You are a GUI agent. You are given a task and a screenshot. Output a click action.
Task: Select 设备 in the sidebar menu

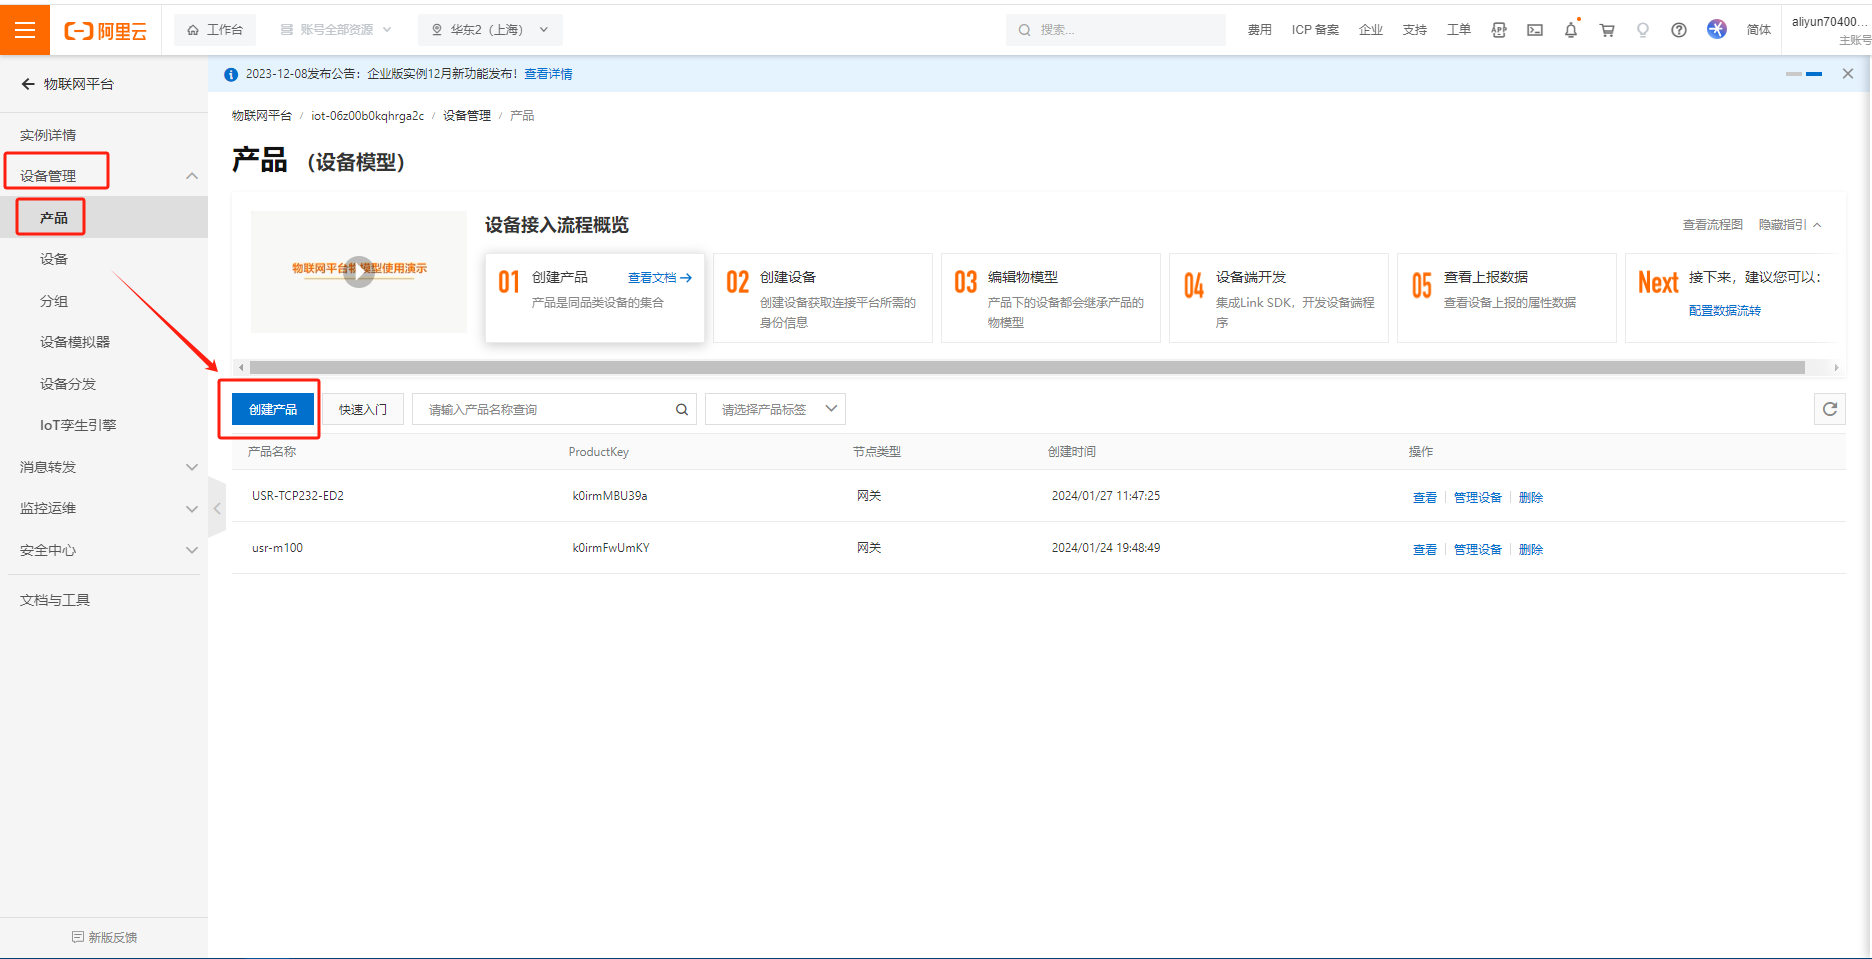[54, 259]
